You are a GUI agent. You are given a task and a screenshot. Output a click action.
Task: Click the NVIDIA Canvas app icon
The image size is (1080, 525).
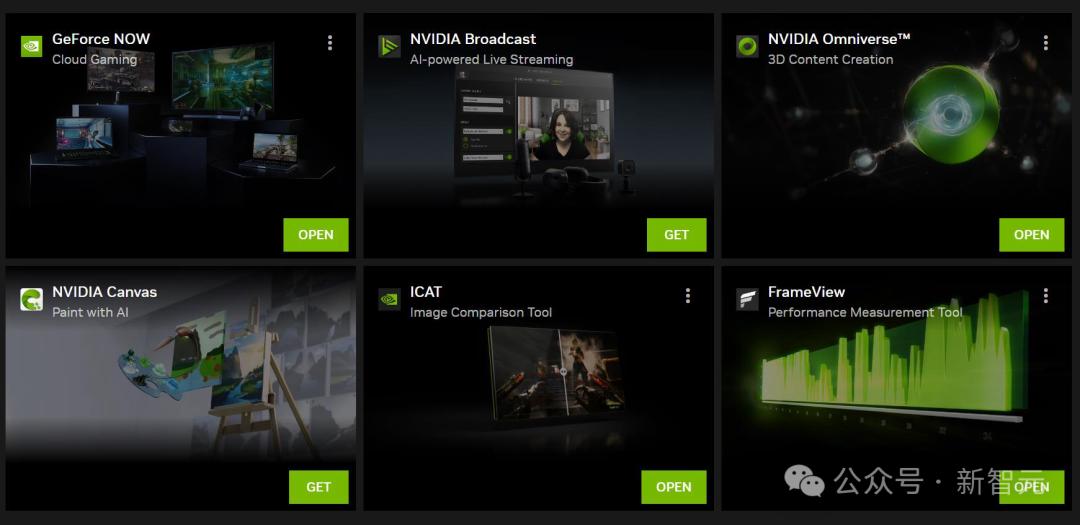[32, 299]
